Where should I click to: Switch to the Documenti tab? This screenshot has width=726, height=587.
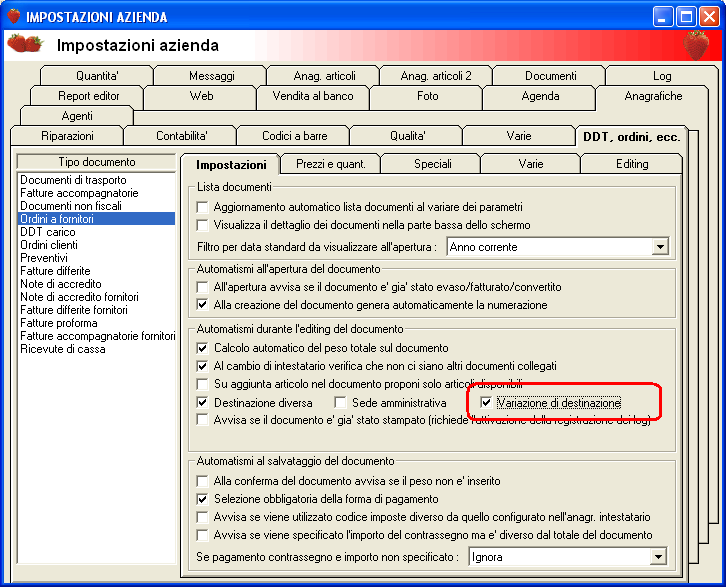point(551,76)
